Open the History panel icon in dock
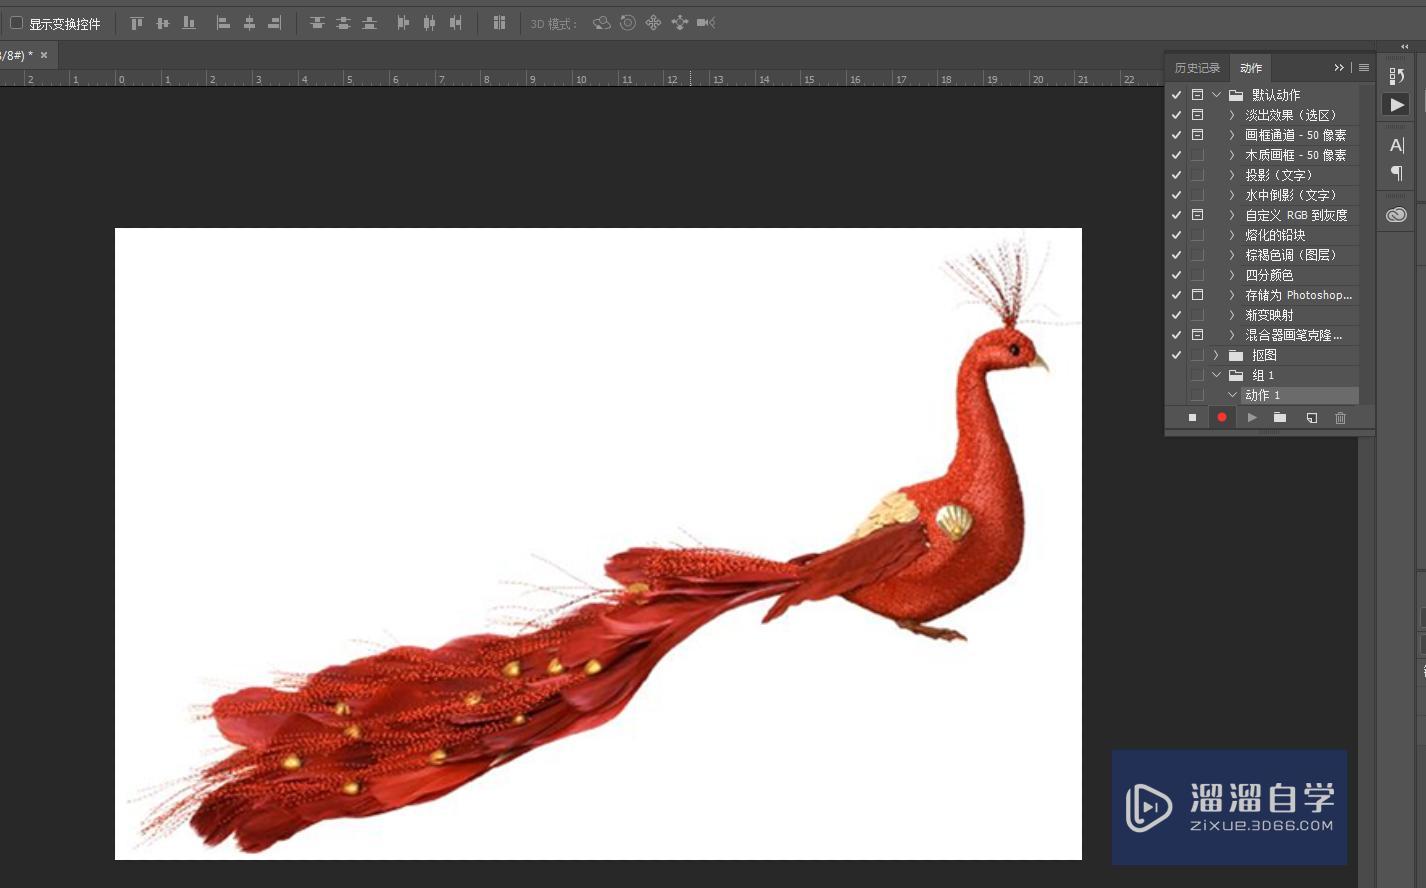The width and height of the screenshot is (1426, 888). click(x=1397, y=76)
